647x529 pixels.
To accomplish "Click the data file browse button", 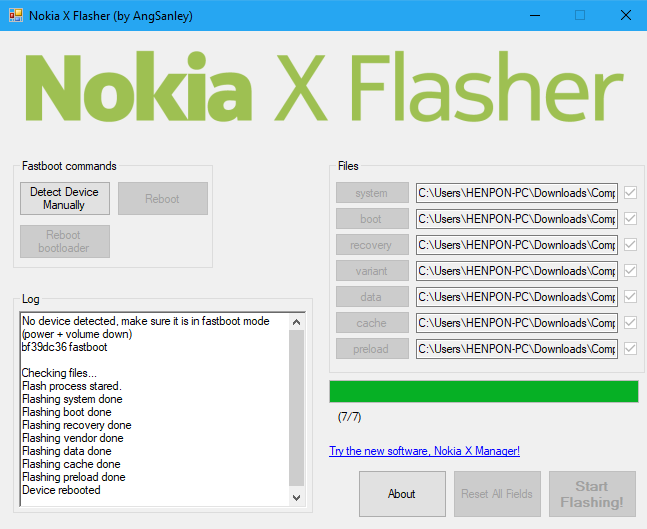I will point(372,297).
